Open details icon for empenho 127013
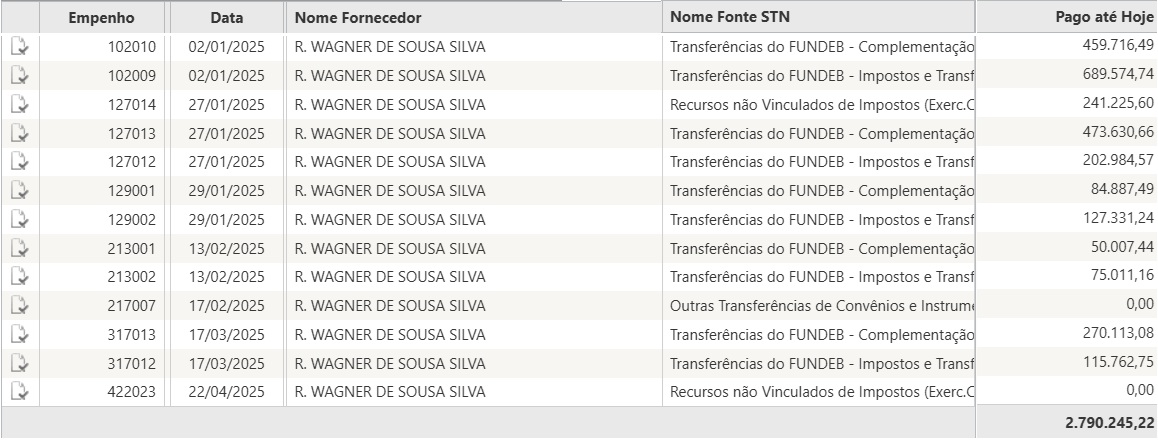The width and height of the screenshot is (1158, 441). click(19, 134)
